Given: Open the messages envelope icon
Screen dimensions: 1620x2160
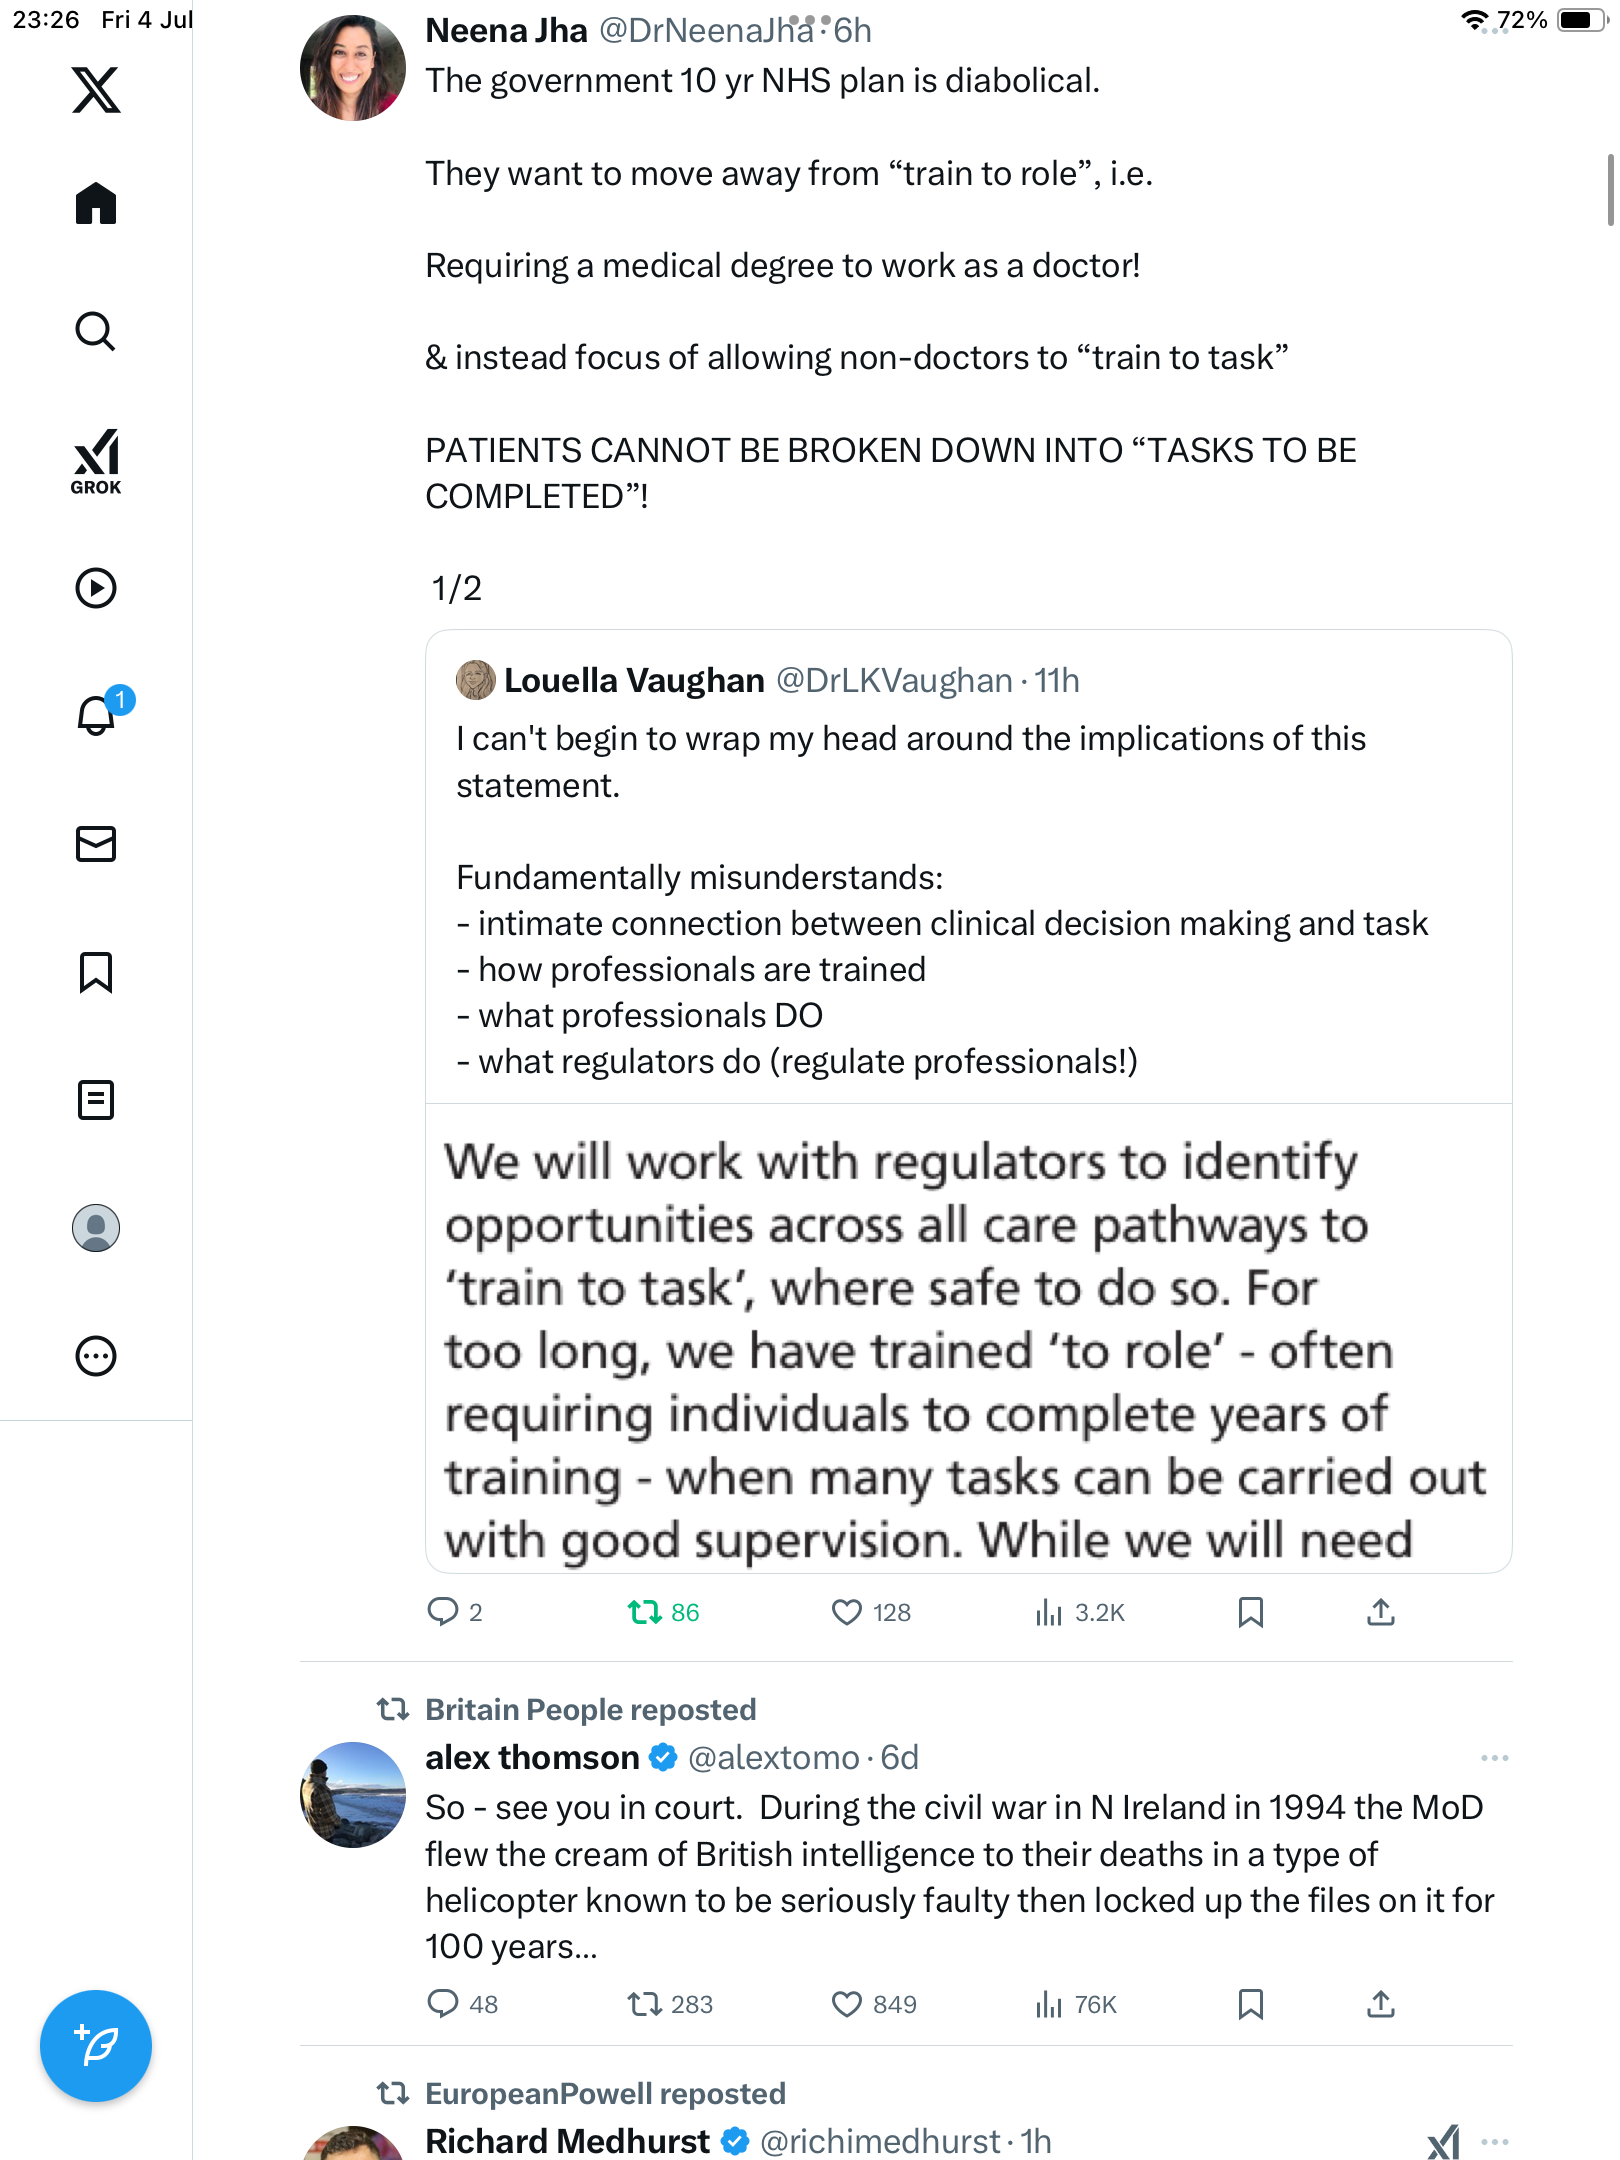Looking at the screenshot, I should tap(96, 844).
